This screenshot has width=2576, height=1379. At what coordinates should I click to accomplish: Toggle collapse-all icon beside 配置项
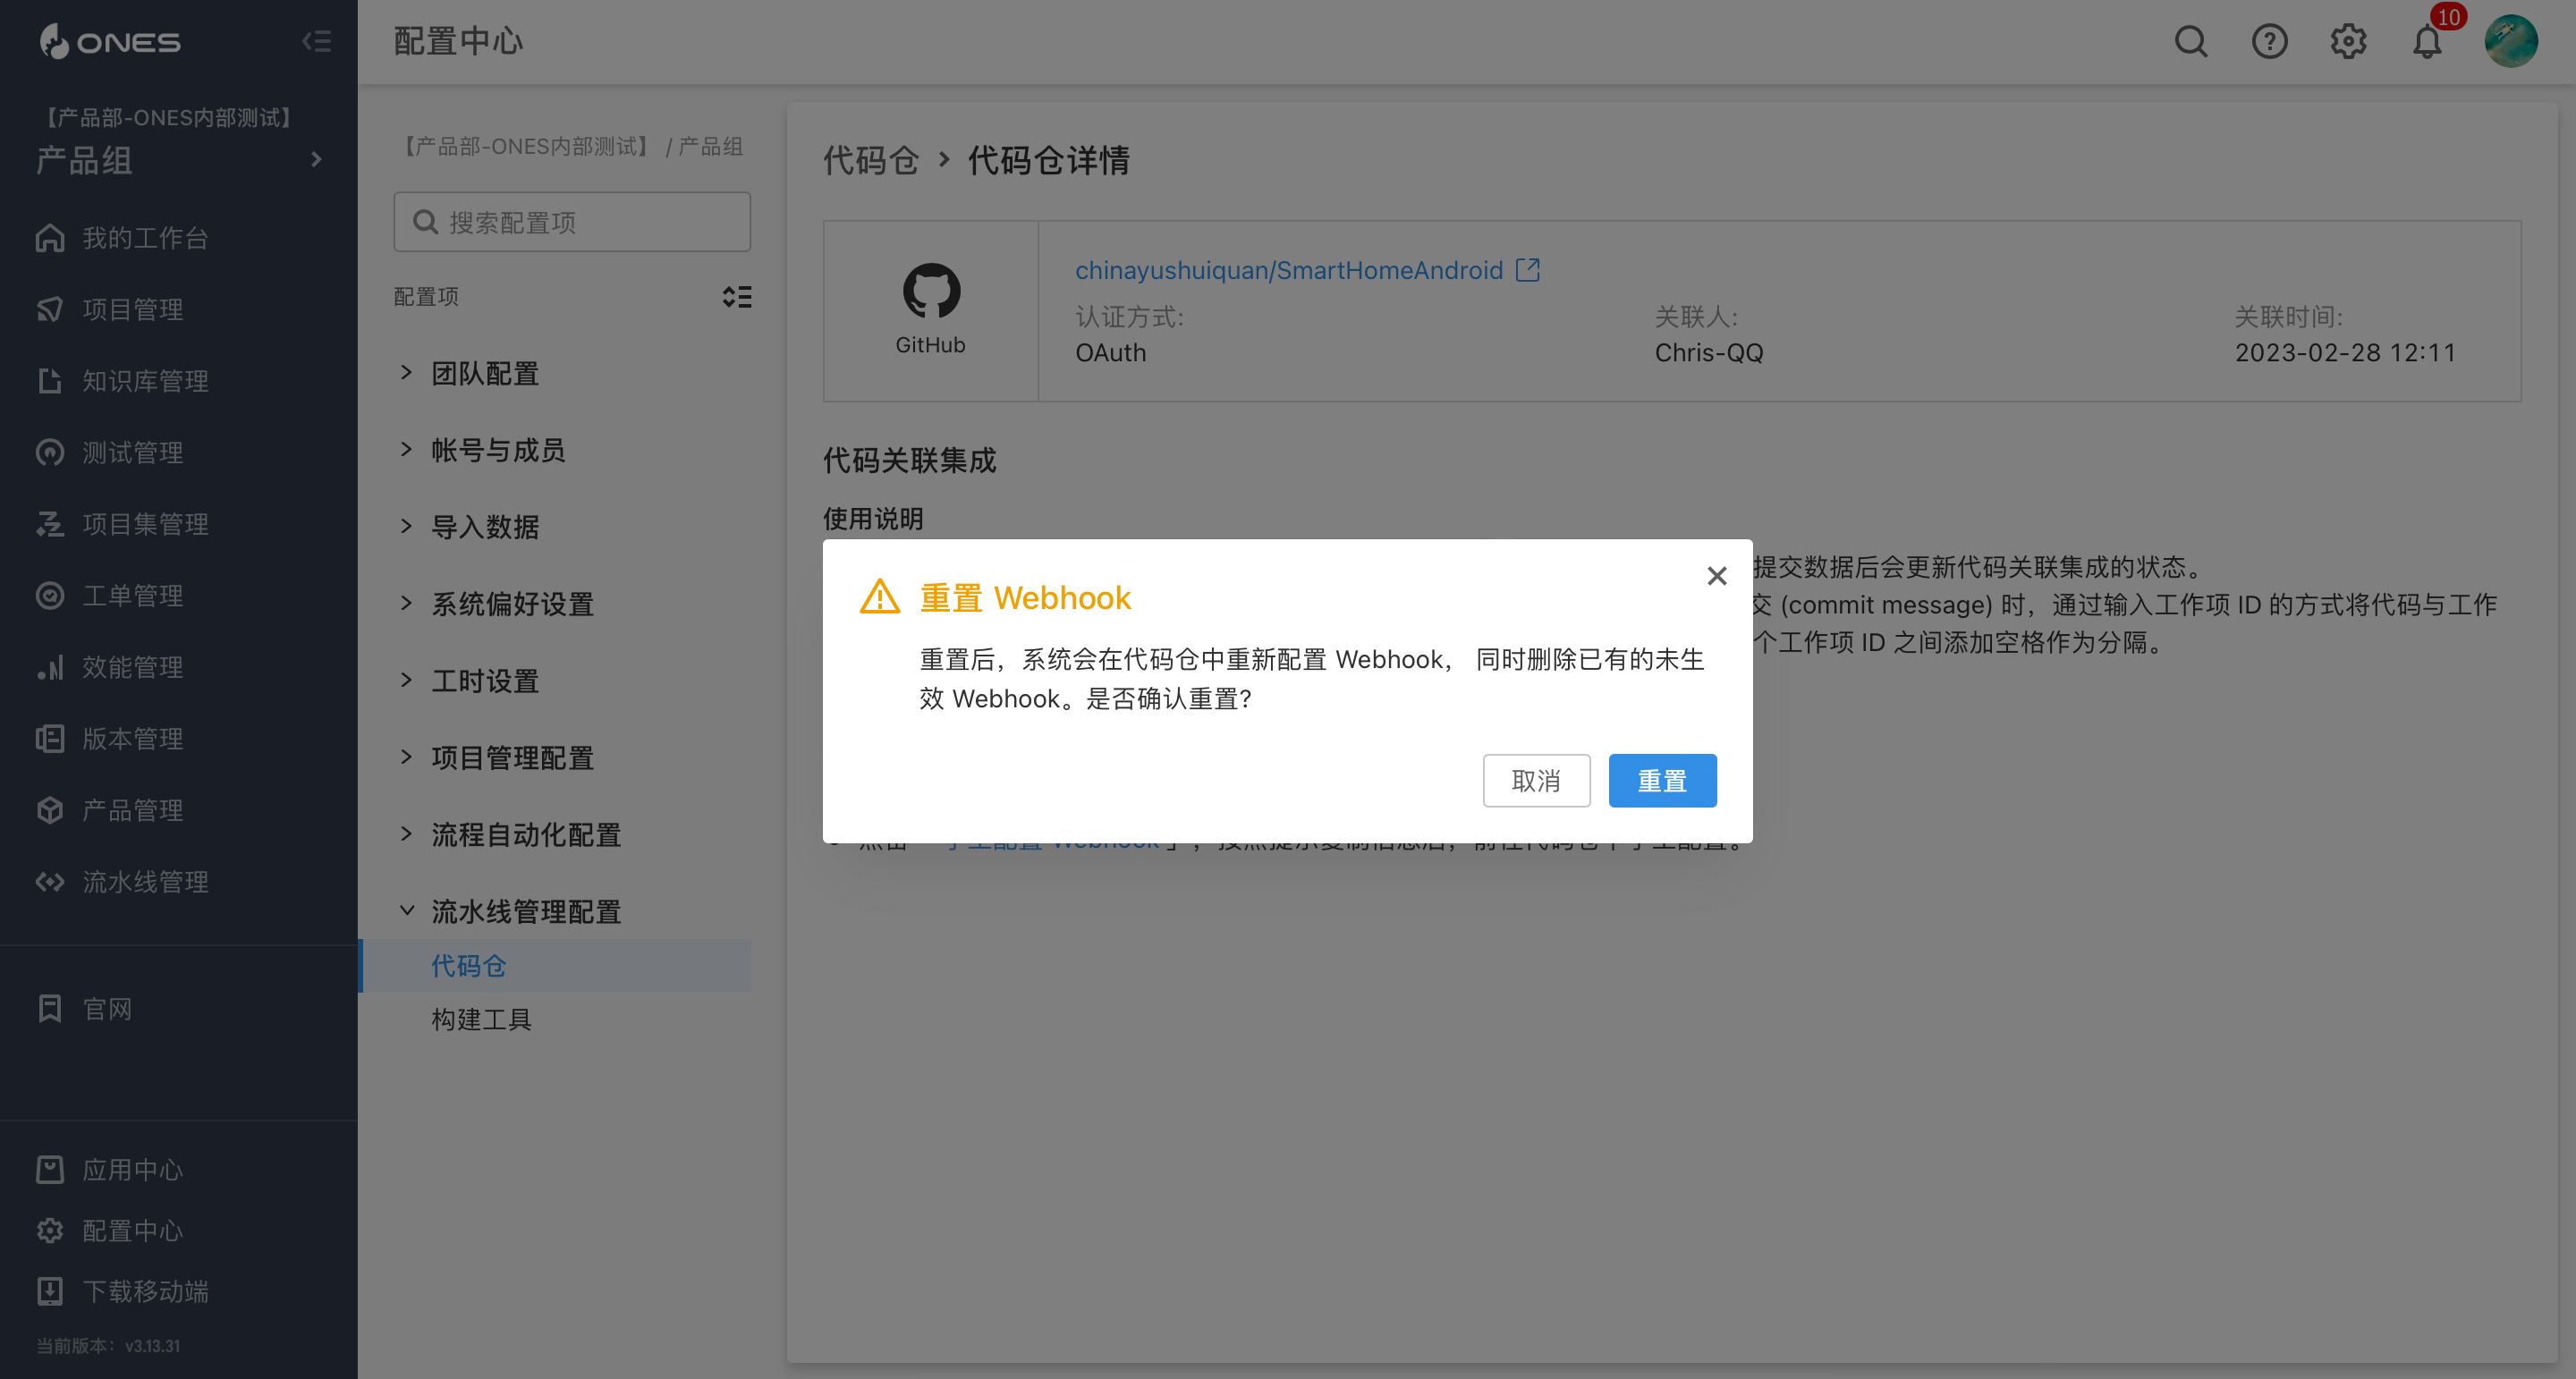click(x=737, y=297)
